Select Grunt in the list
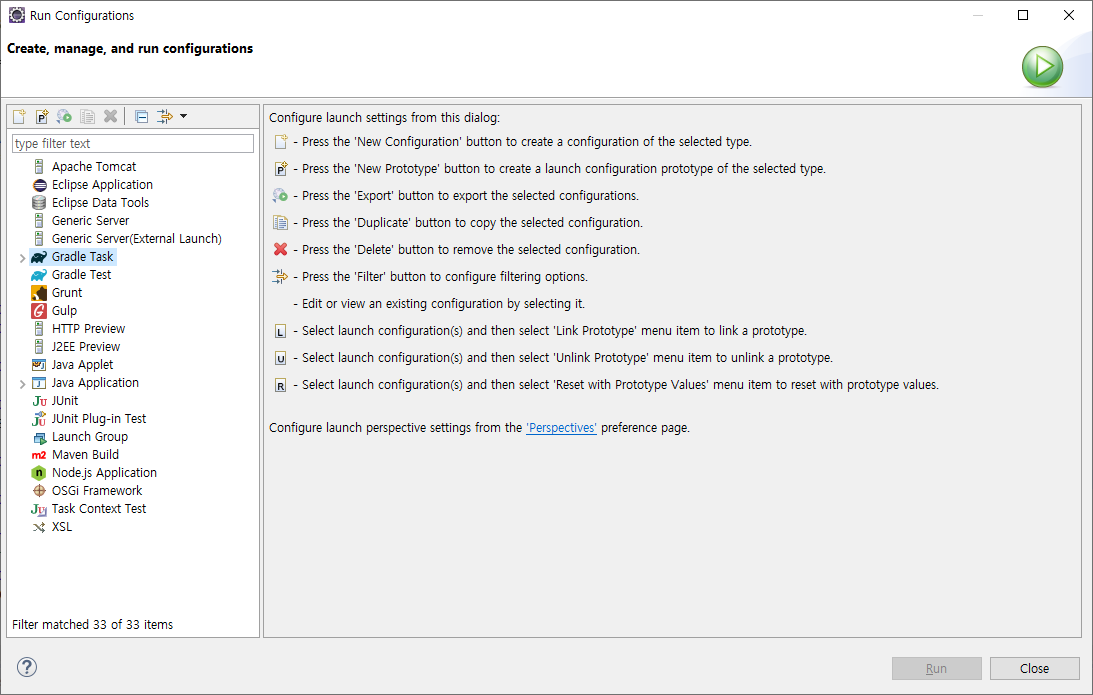Image resolution: width=1093 pixels, height=695 pixels. tap(67, 293)
